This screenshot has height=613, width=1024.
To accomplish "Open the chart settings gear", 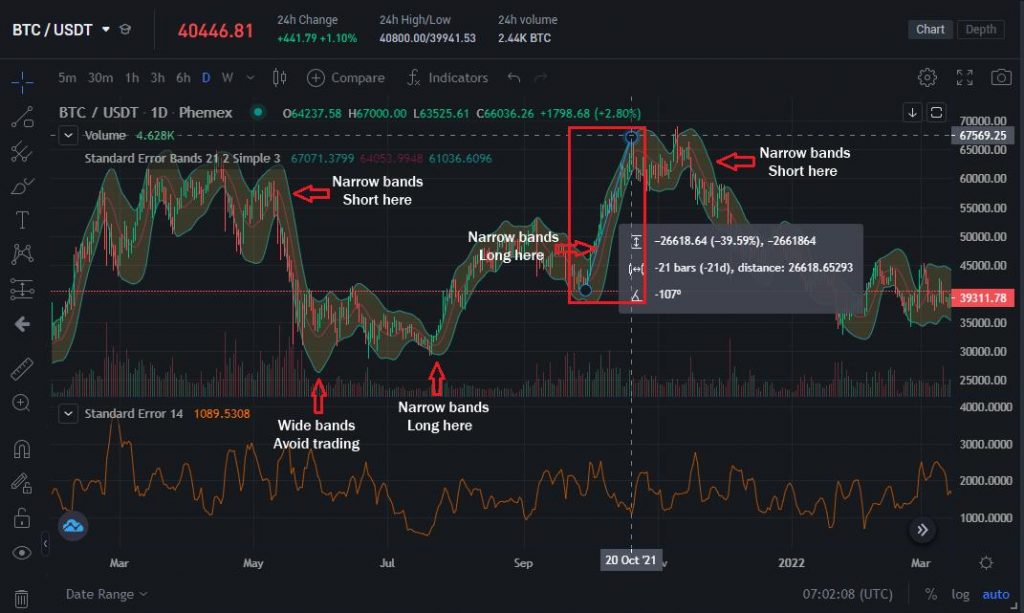I will (927, 77).
